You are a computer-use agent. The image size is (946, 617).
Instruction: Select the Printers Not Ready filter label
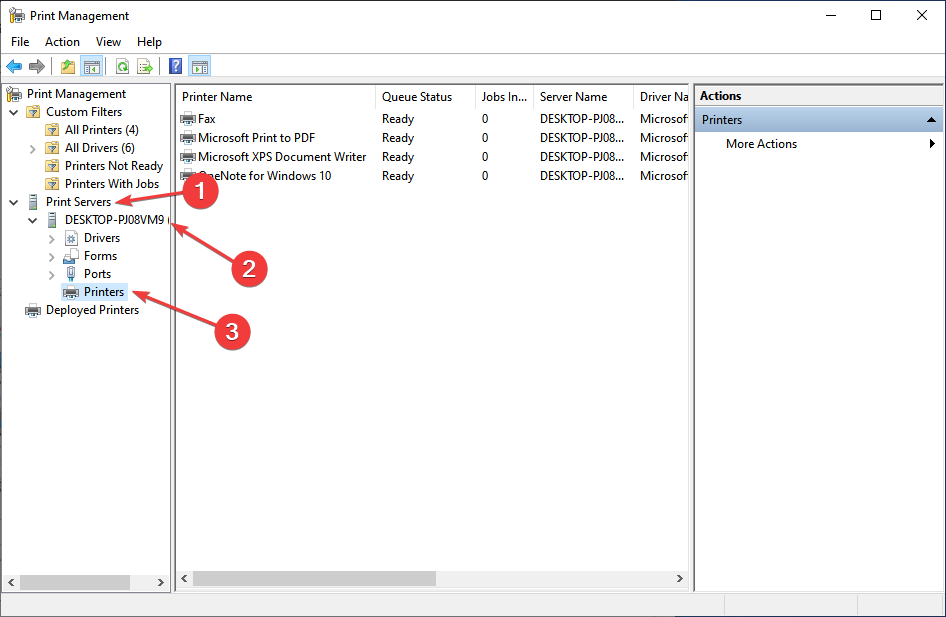(114, 166)
